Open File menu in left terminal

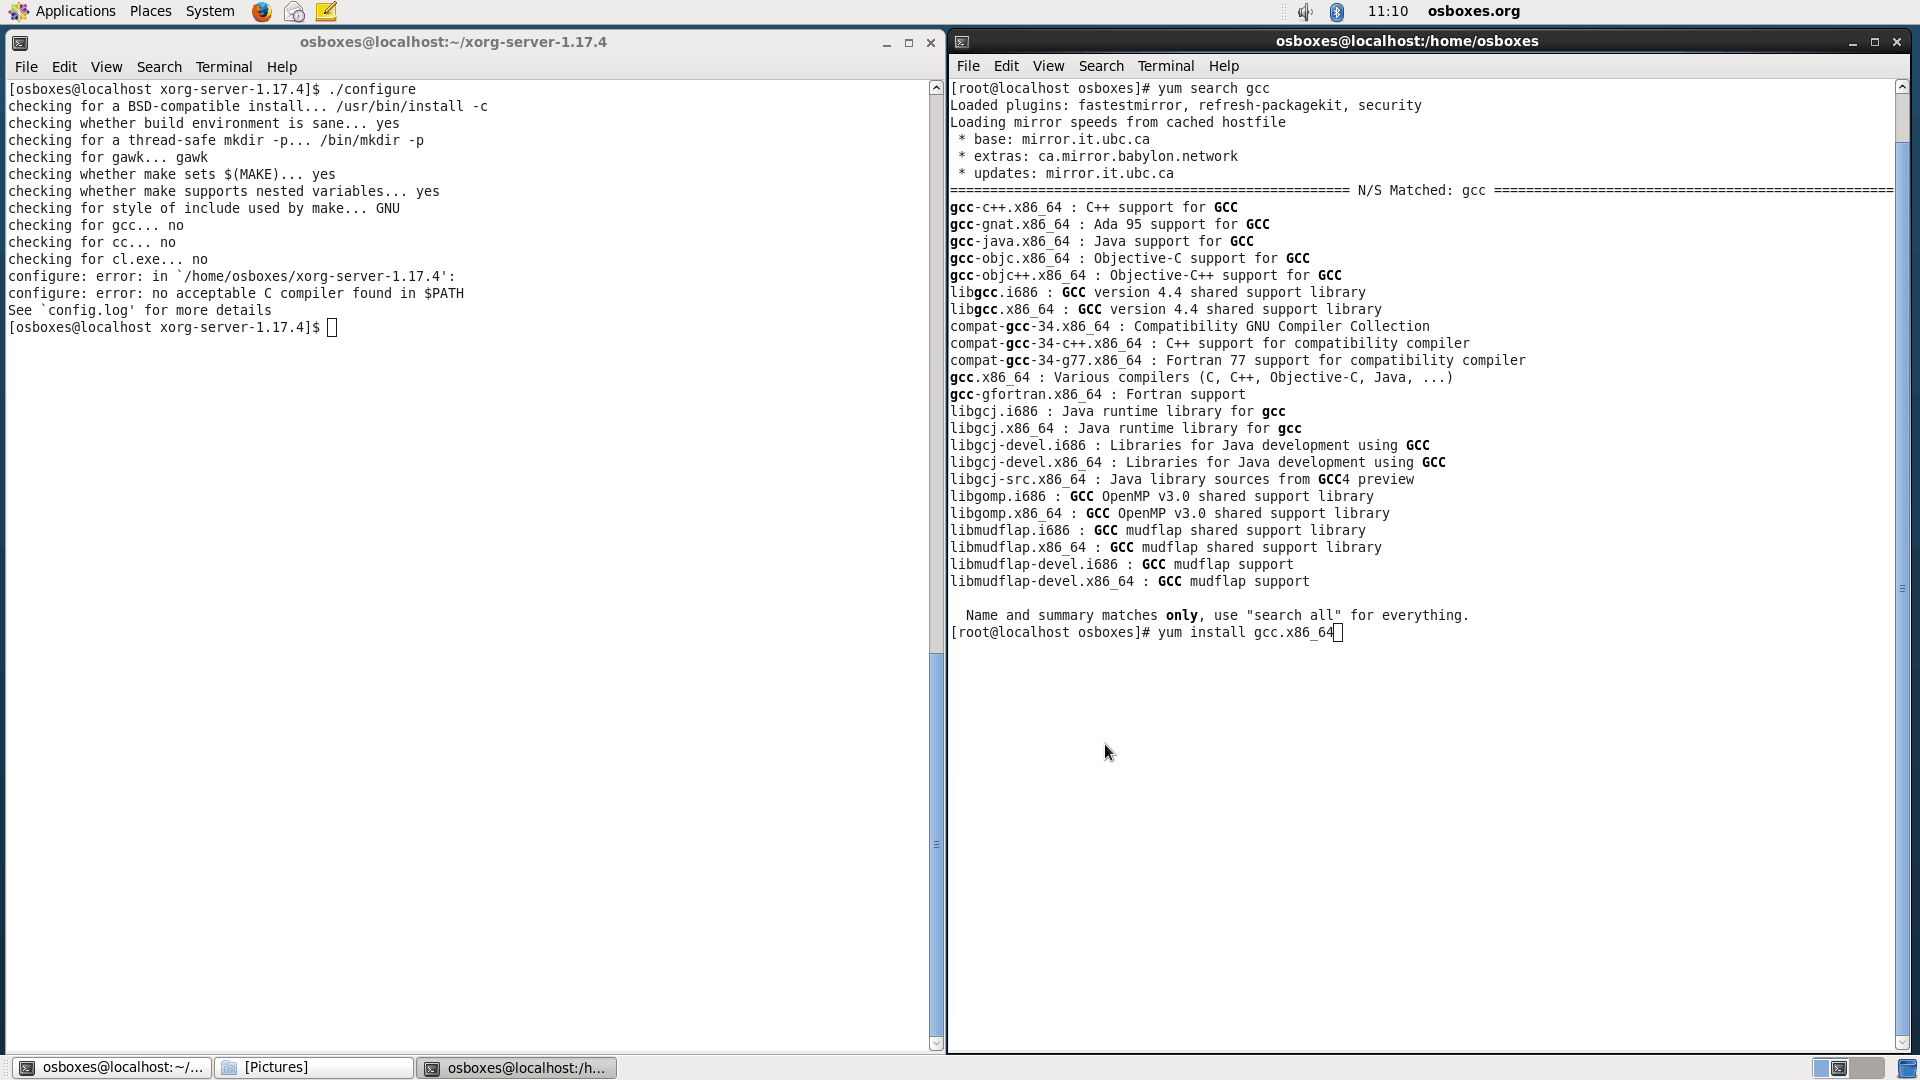[26, 67]
